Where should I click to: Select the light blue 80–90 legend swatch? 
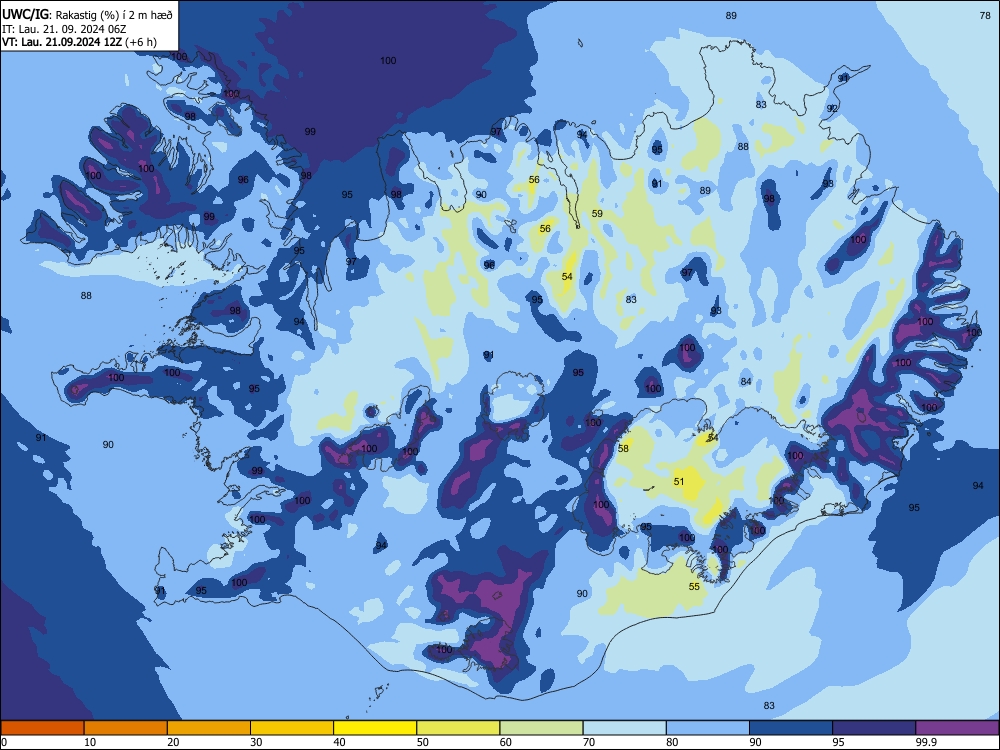click(708, 728)
